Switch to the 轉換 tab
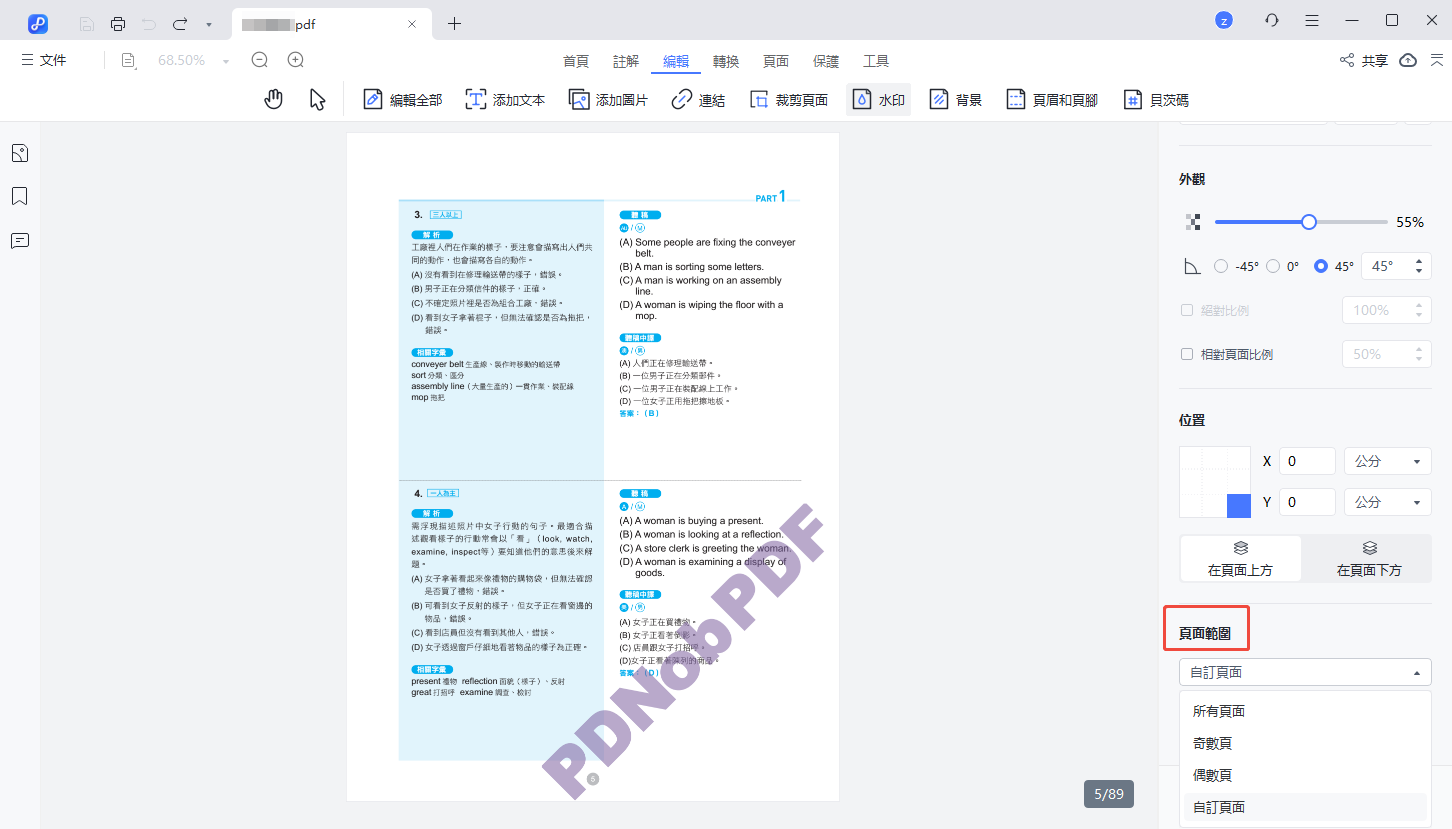1452x829 pixels. tap(726, 61)
